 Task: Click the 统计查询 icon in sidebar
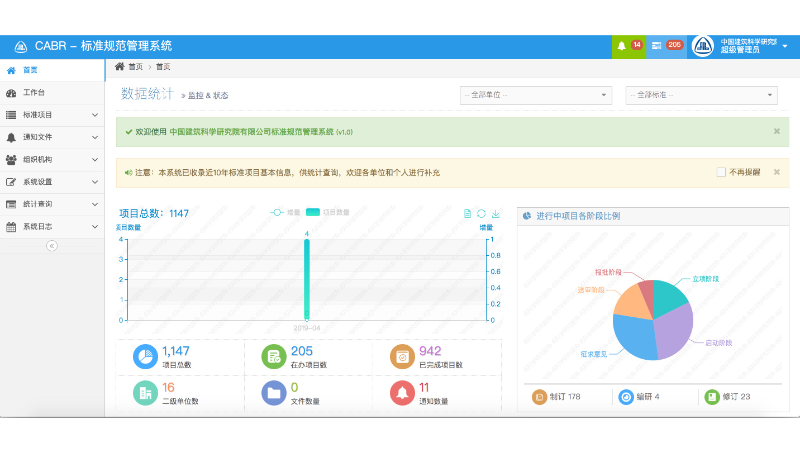tap(11, 204)
